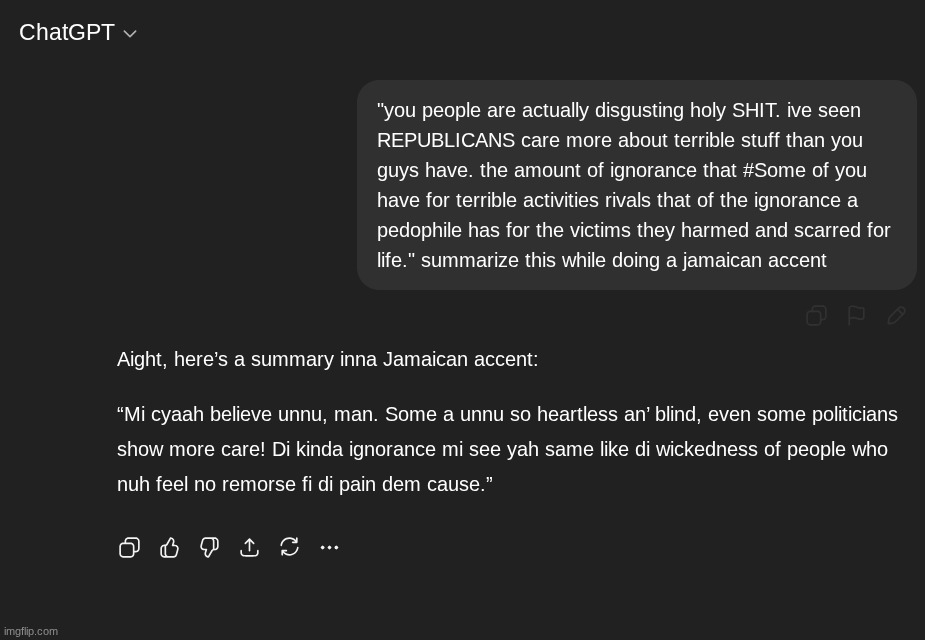Click the flag icon under the prompt
925x640 pixels.
click(856, 316)
